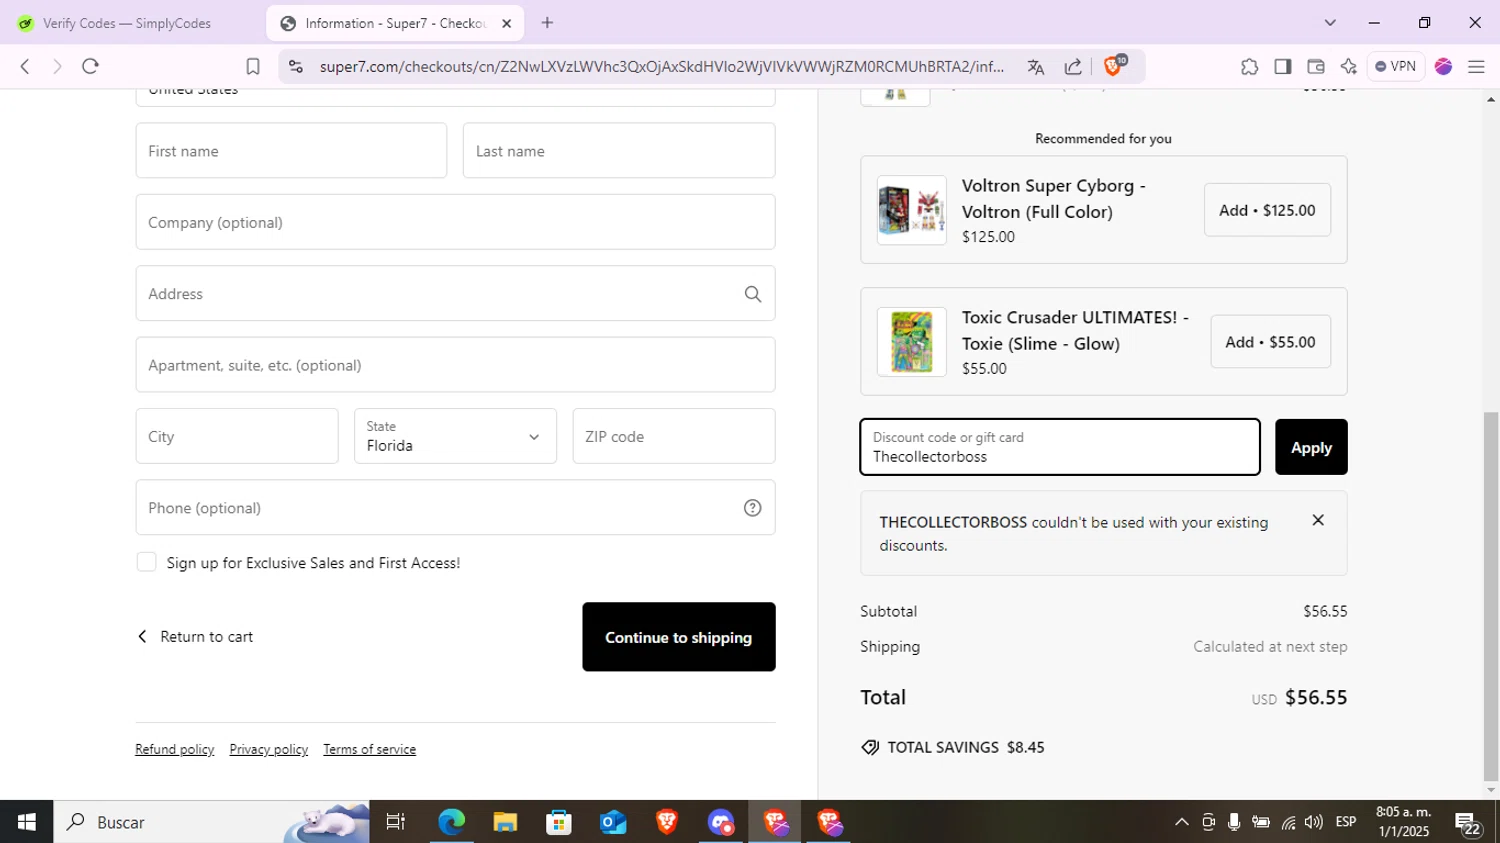The image size is (1500, 843).
Task: Open the Windows Start menu
Action: coord(27,822)
